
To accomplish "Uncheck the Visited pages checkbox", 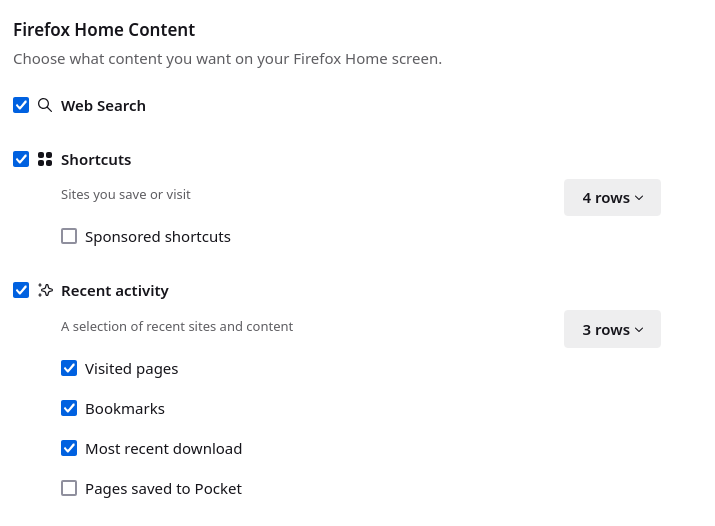I will [x=69, y=368].
